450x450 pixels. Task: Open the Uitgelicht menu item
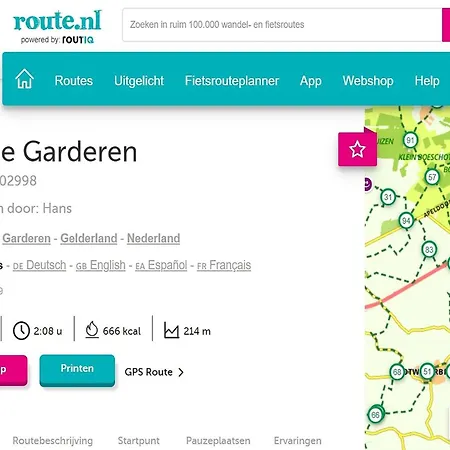(139, 81)
